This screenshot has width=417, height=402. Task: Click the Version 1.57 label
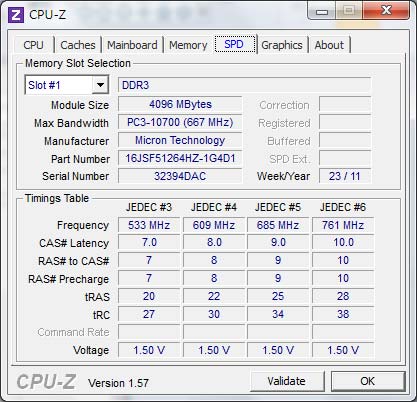coord(118,383)
